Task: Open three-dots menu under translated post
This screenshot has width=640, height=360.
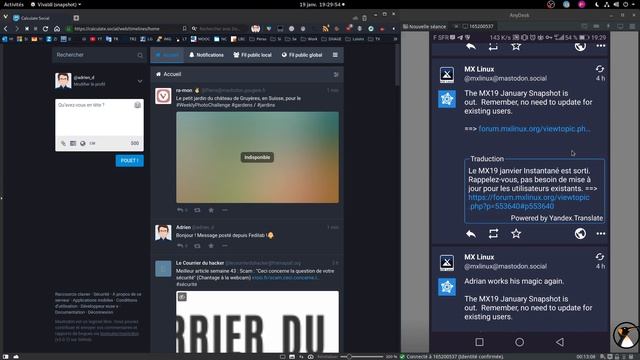Action: pos(601,234)
